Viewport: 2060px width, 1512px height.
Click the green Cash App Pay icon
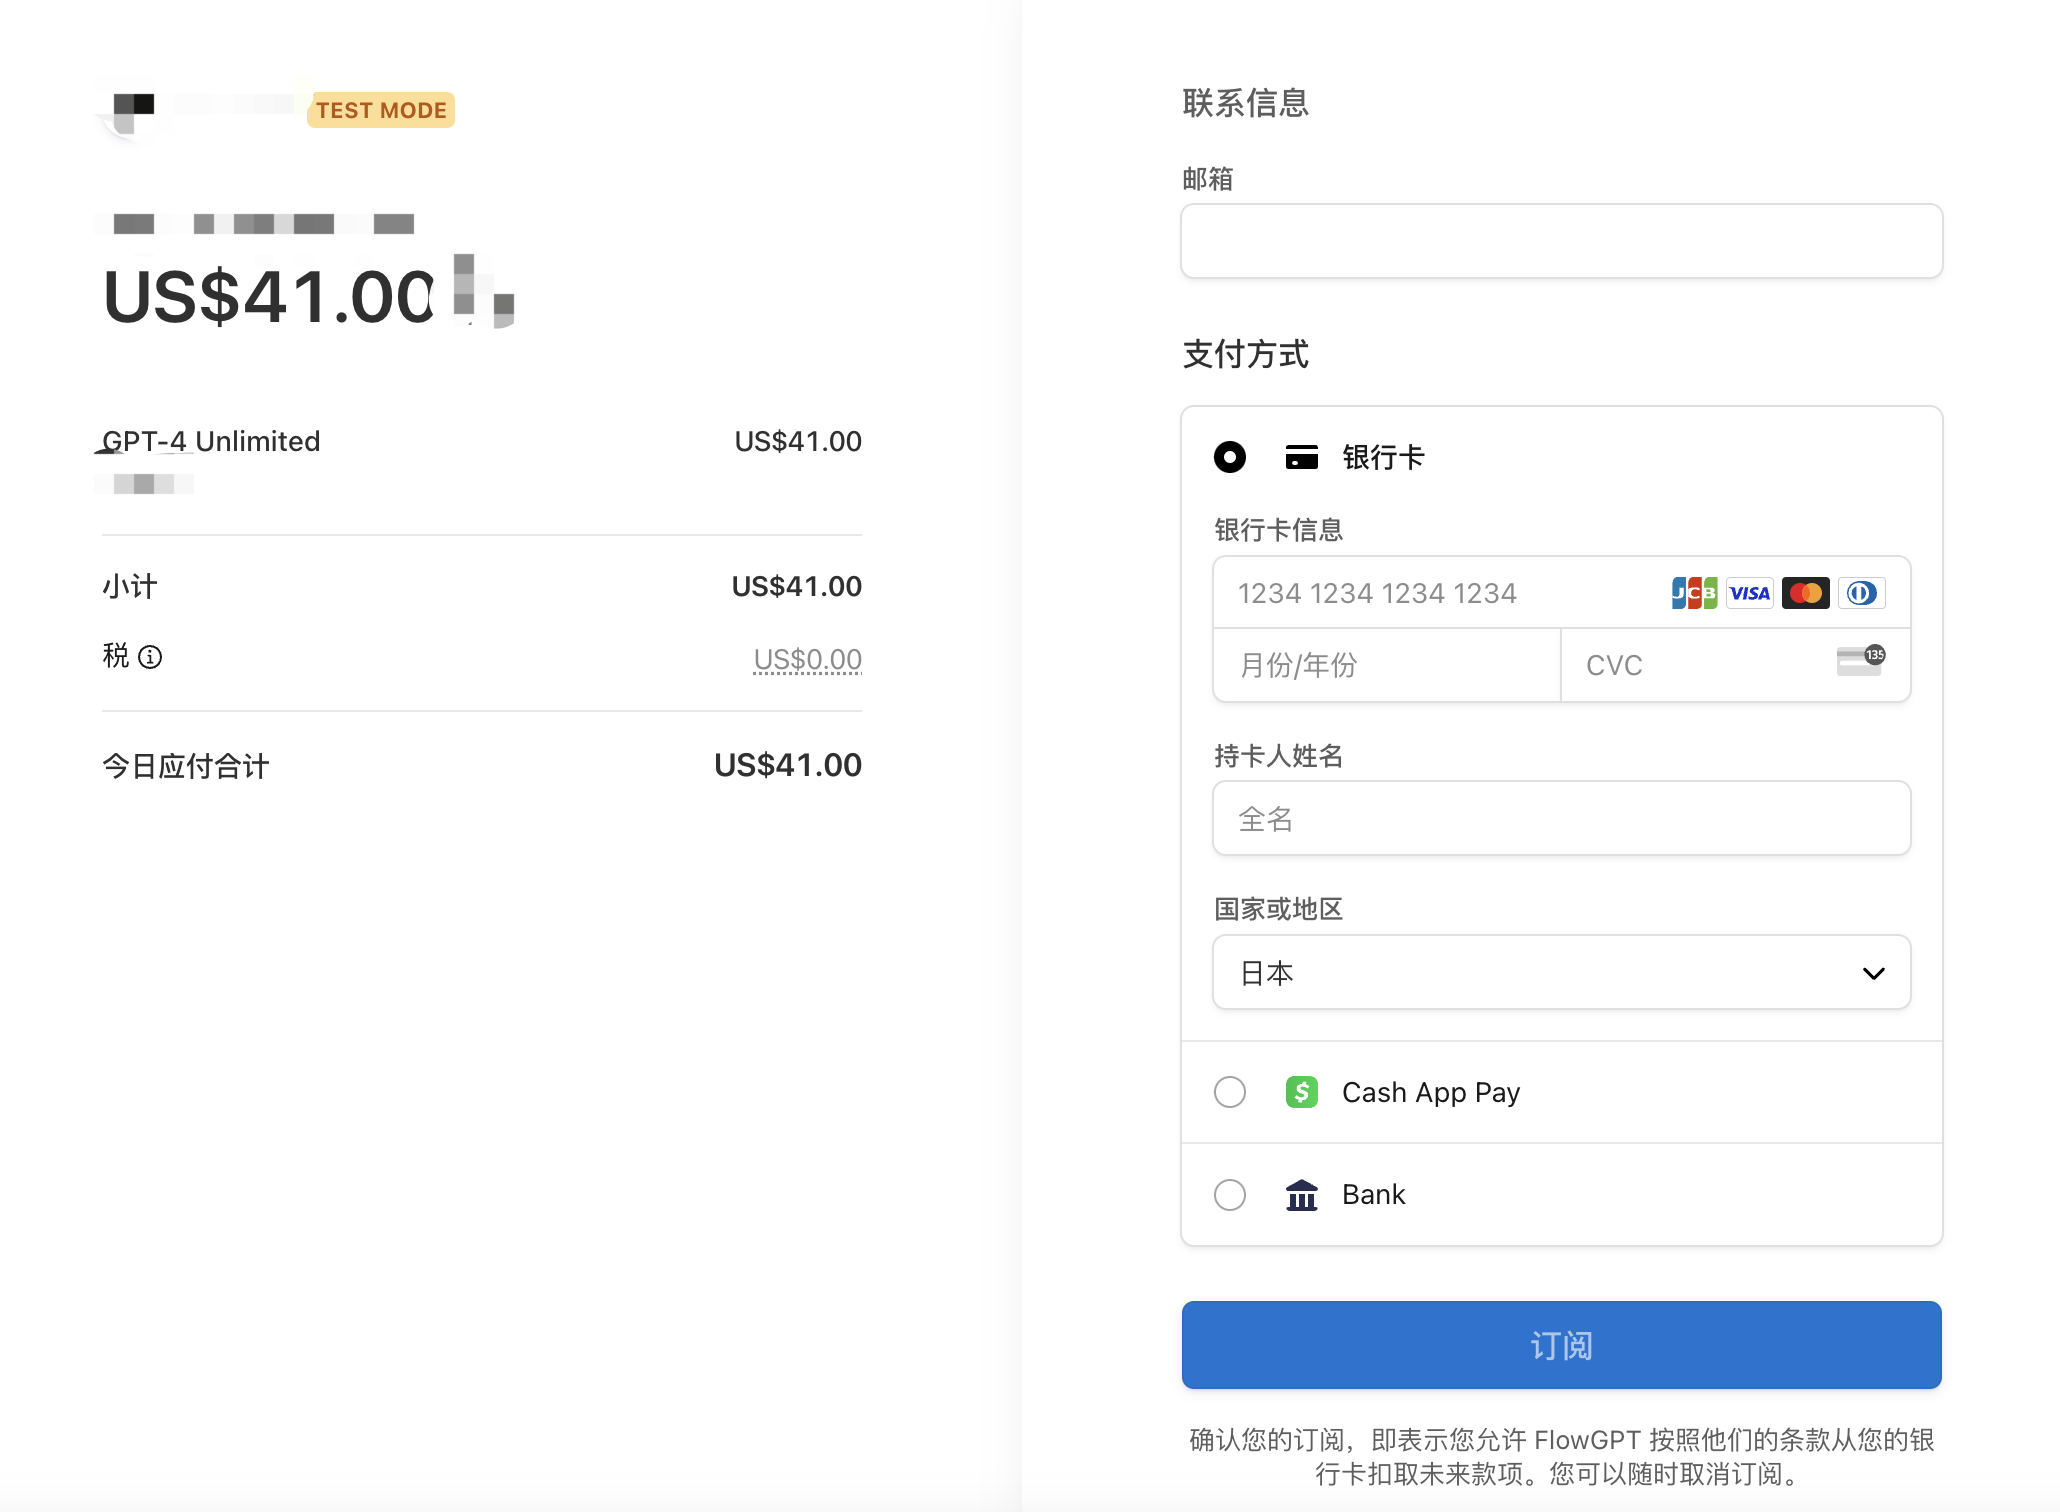point(1301,1092)
